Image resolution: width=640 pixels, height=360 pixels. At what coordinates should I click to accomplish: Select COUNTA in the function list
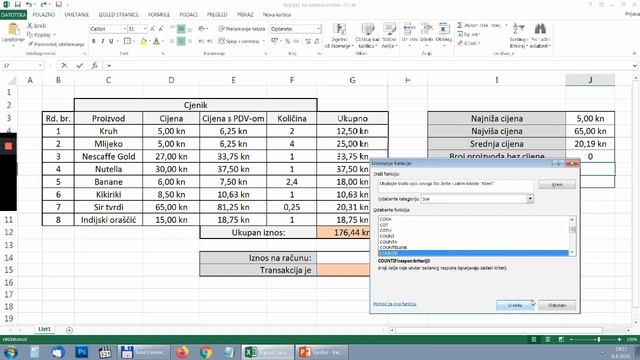point(388,242)
